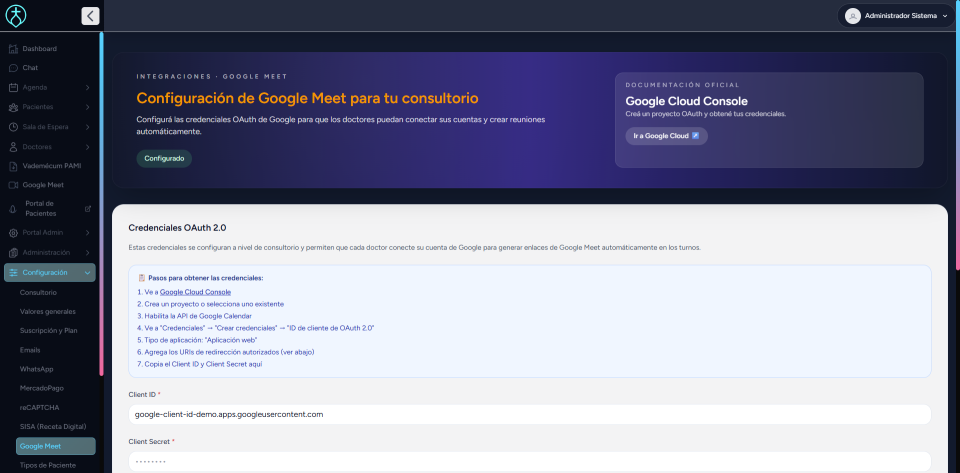Open the Administrador Sistema user dropdown
The width and height of the screenshot is (960, 473).
tap(896, 16)
